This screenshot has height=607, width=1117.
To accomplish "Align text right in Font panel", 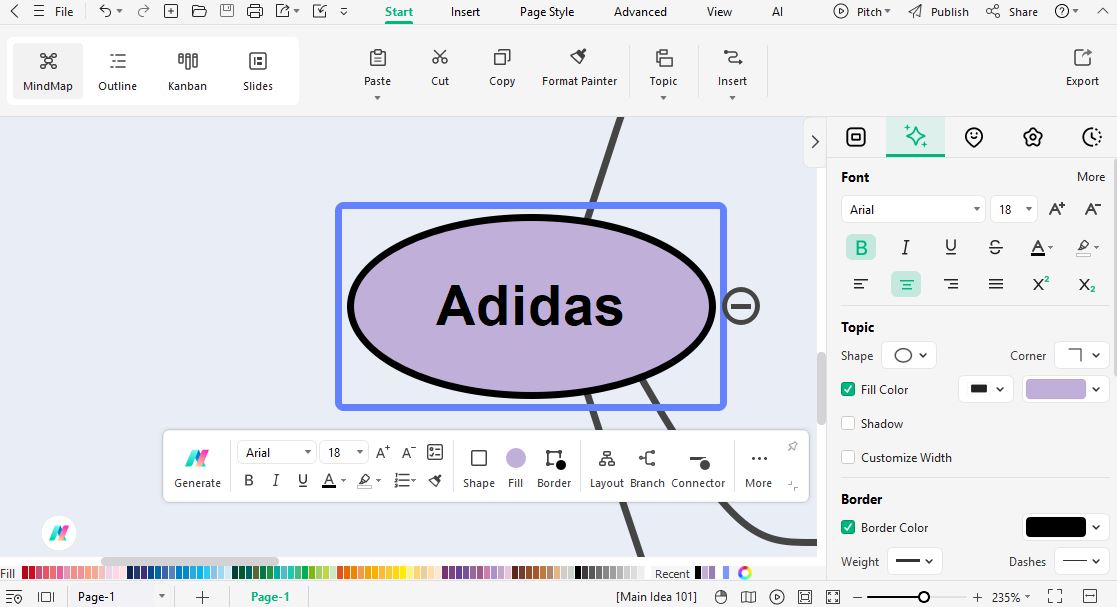I will [x=950, y=284].
